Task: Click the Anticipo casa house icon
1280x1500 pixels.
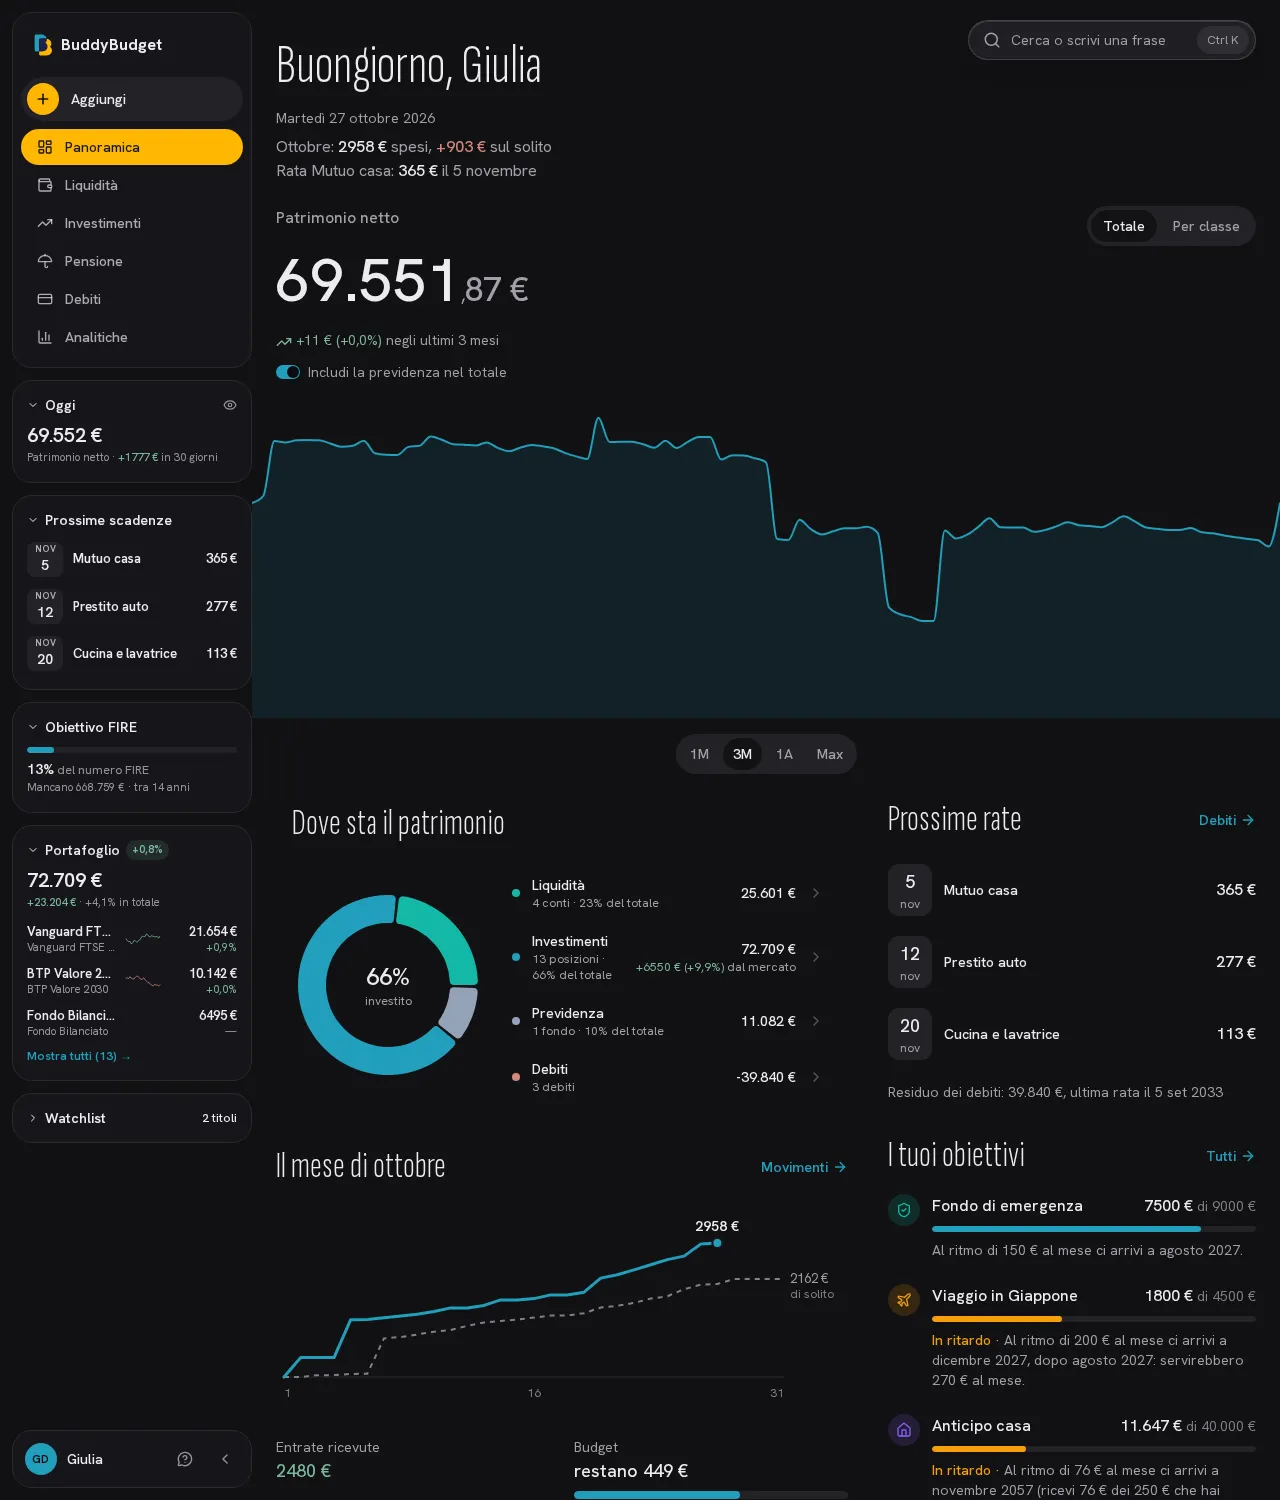Action: click(x=904, y=1430)
